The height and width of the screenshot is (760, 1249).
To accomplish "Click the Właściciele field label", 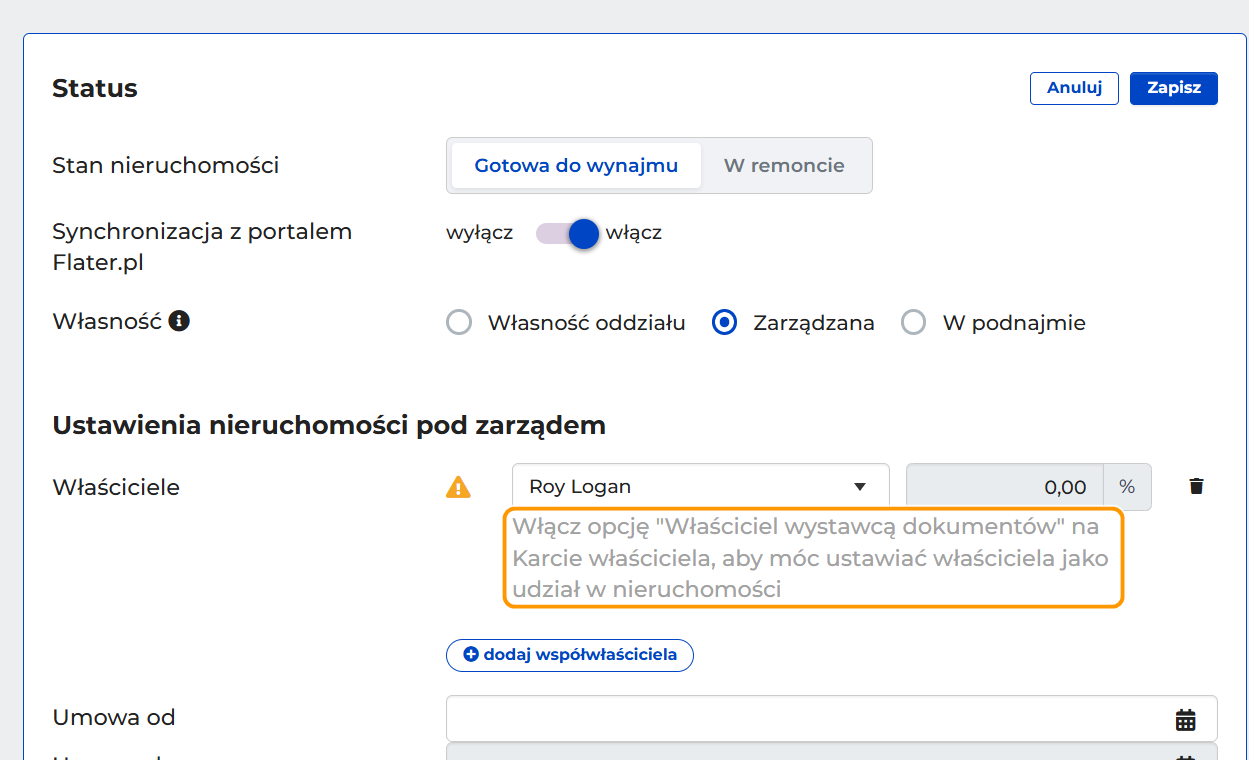I will [x=116, y=487].
